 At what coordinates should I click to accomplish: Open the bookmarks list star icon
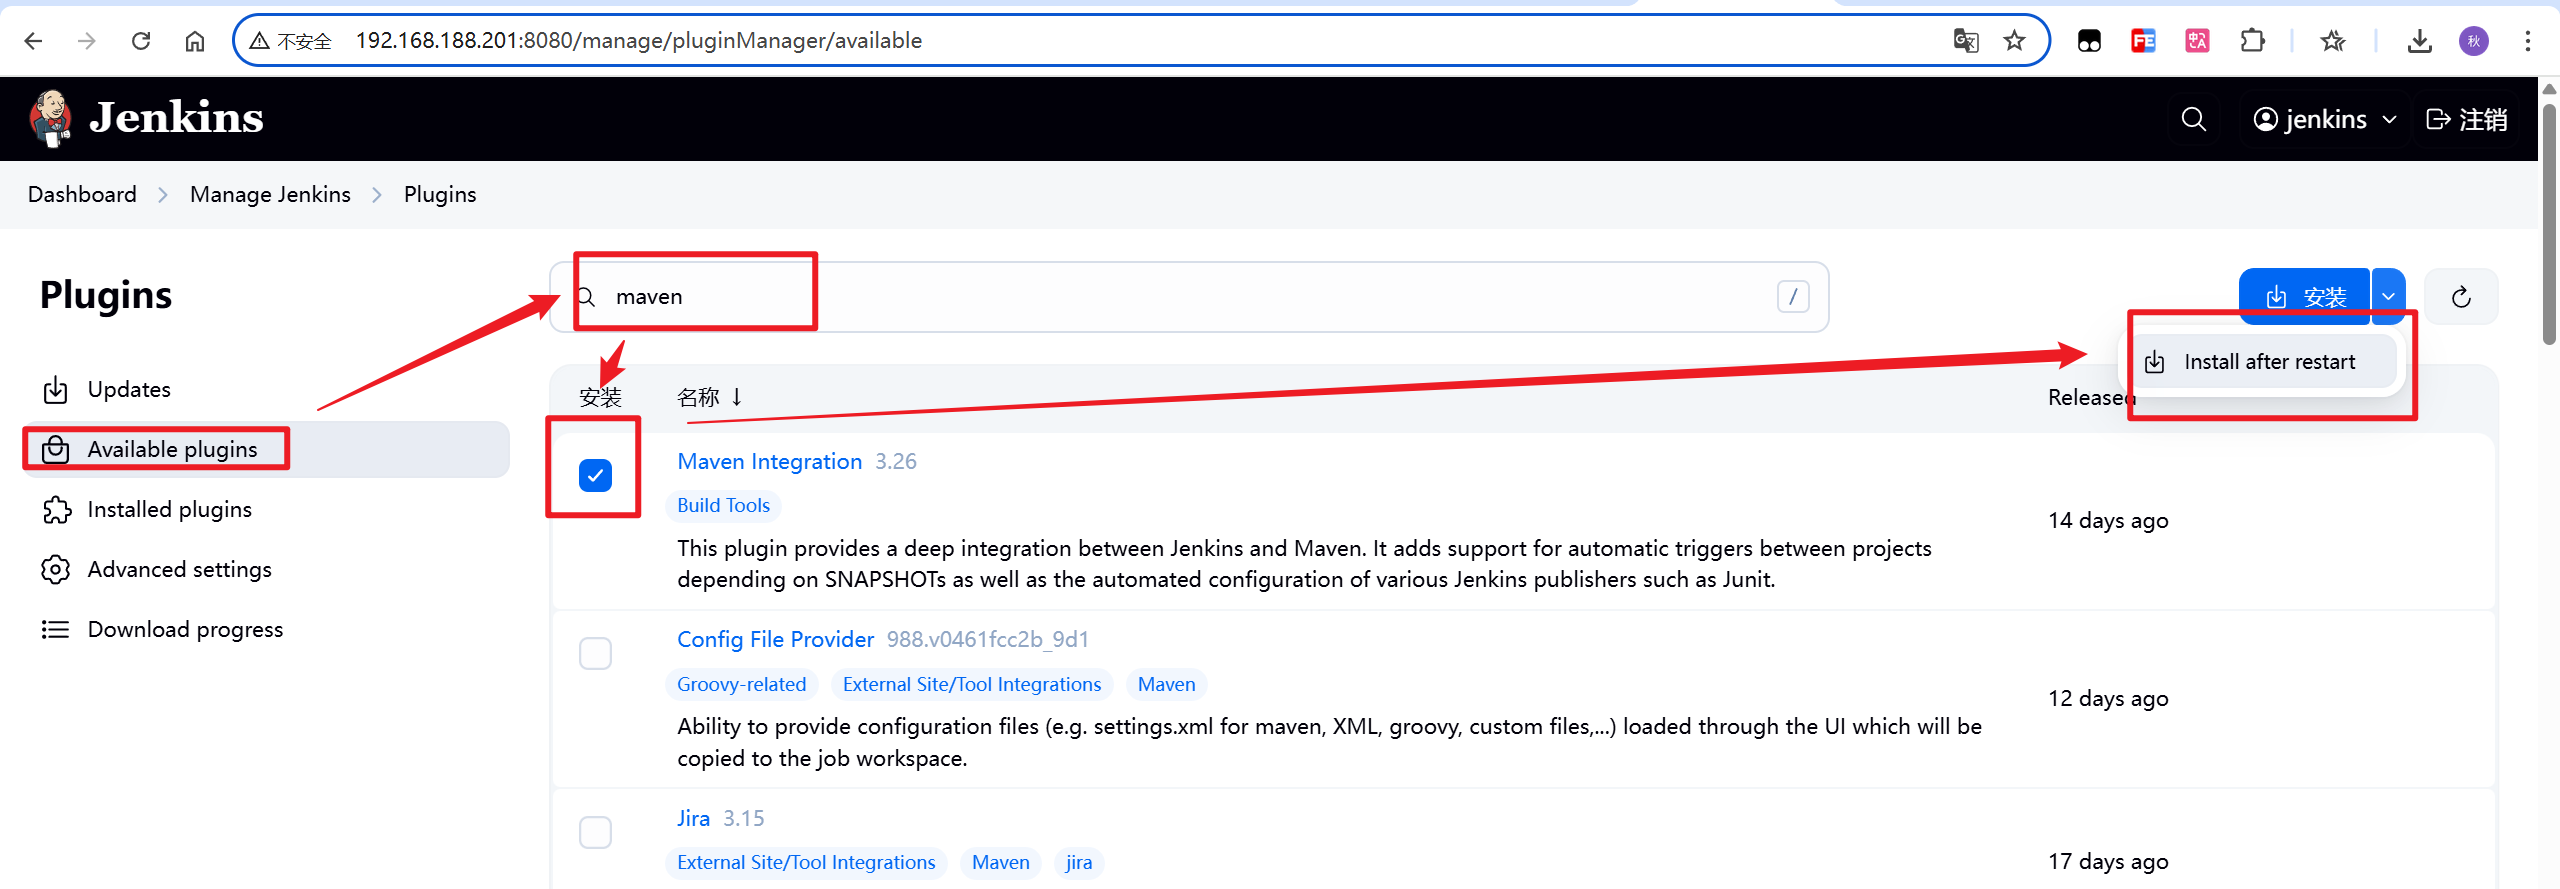point(2333,41)
